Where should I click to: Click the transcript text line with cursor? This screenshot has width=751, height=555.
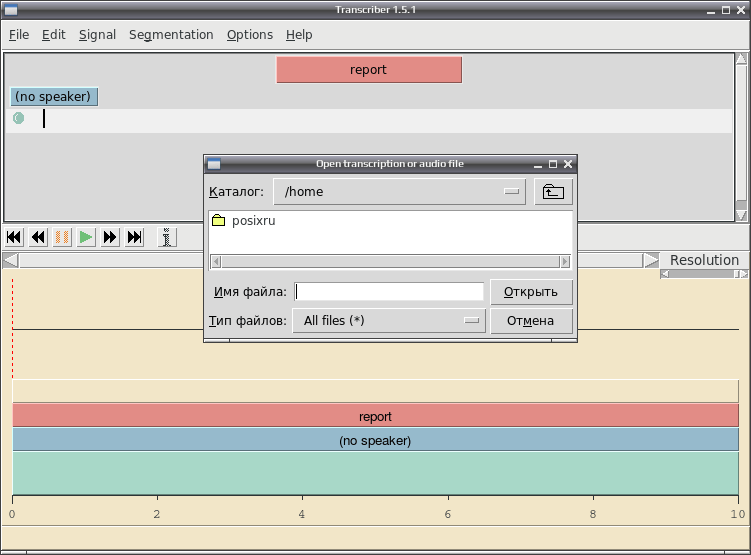369,120
